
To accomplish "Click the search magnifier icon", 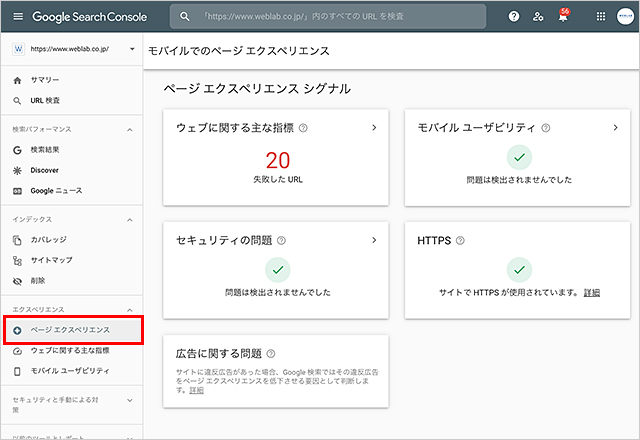I will (x=185, y=16).
